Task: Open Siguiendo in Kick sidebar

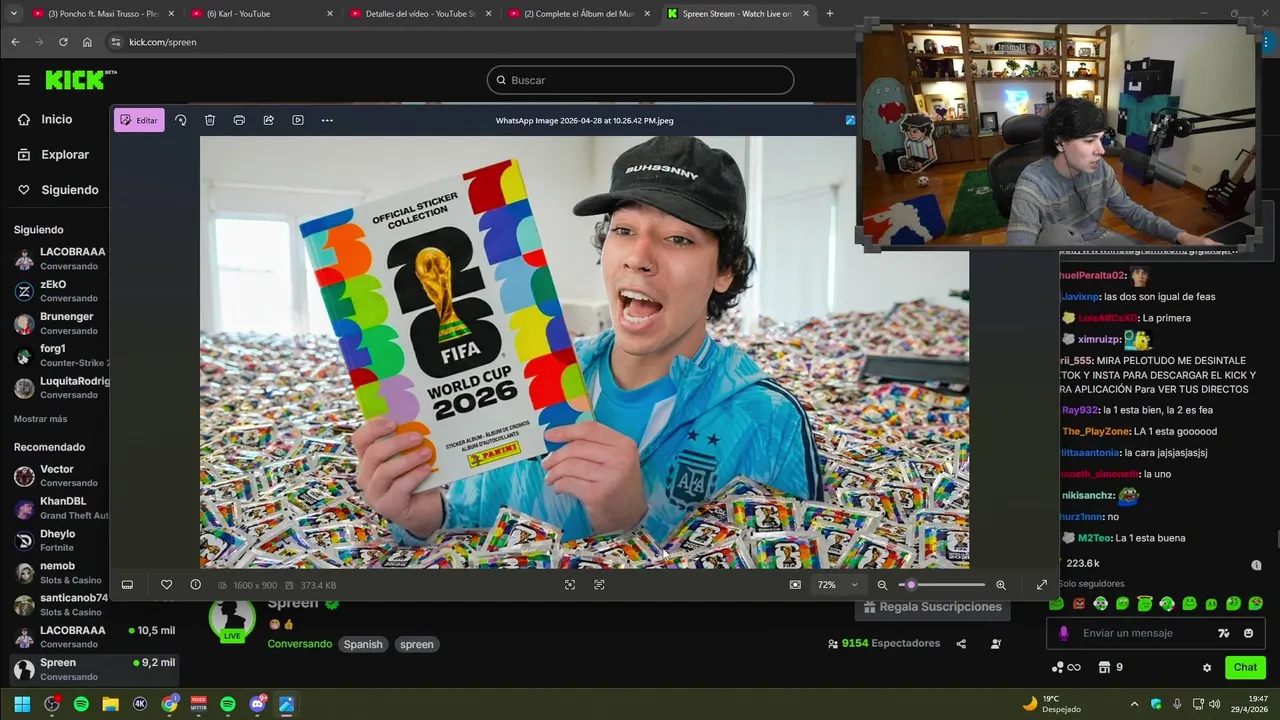Action: pos(56,190)
